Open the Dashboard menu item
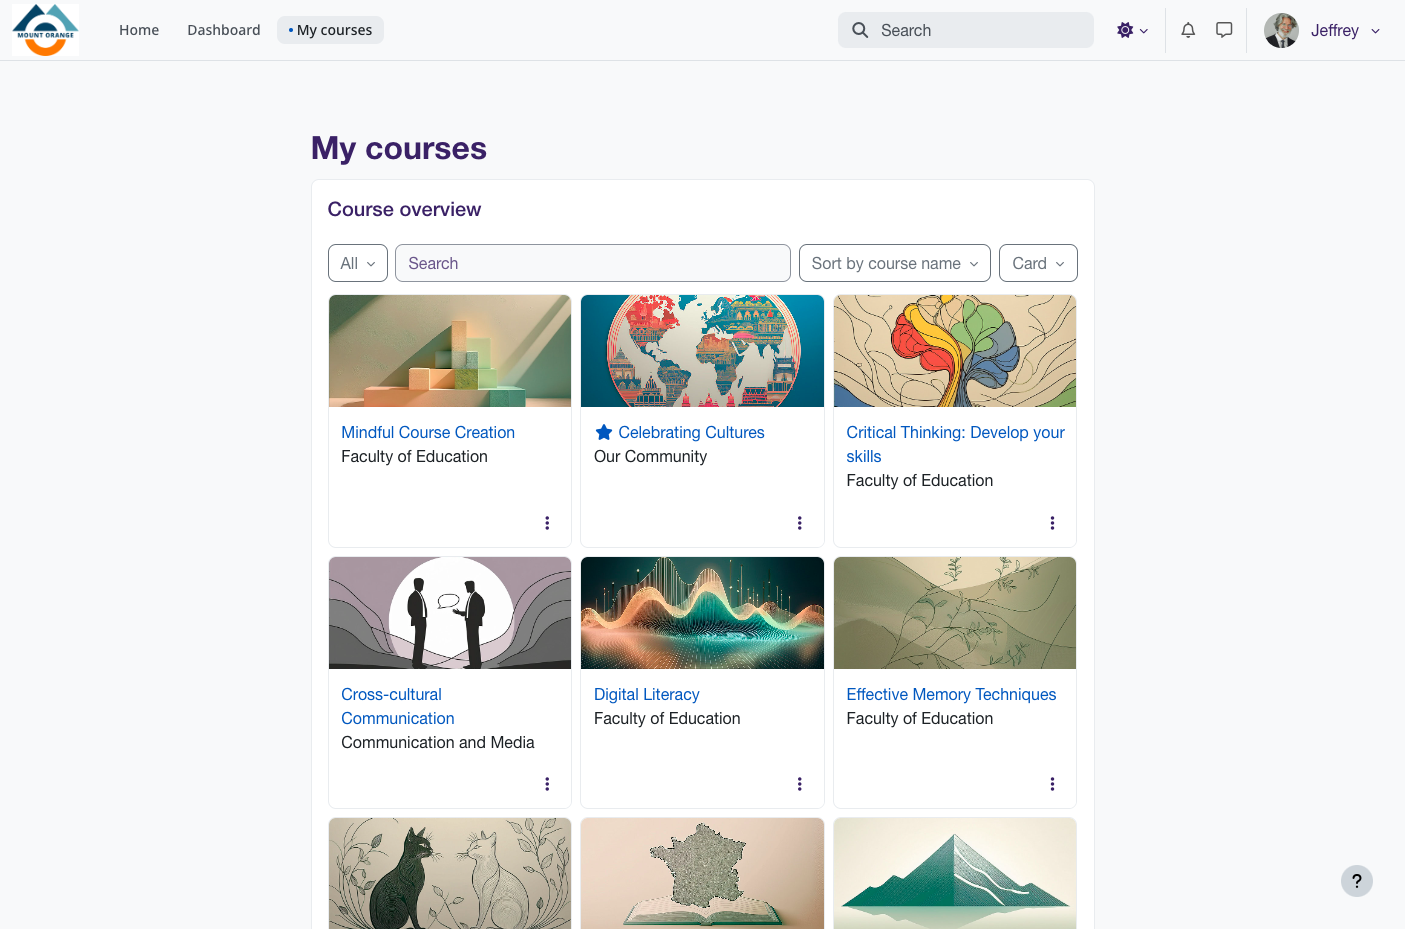Screen dimensions: 1405x929 pos(224,30)
